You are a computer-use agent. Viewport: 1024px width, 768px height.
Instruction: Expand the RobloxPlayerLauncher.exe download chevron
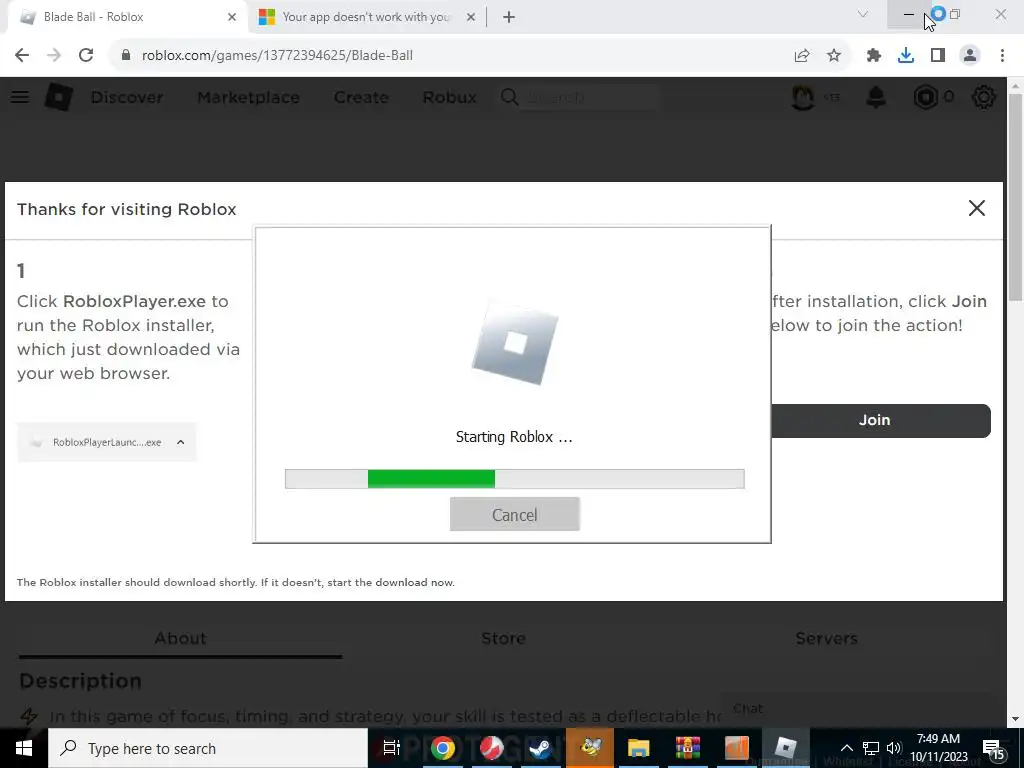[180, 442]
